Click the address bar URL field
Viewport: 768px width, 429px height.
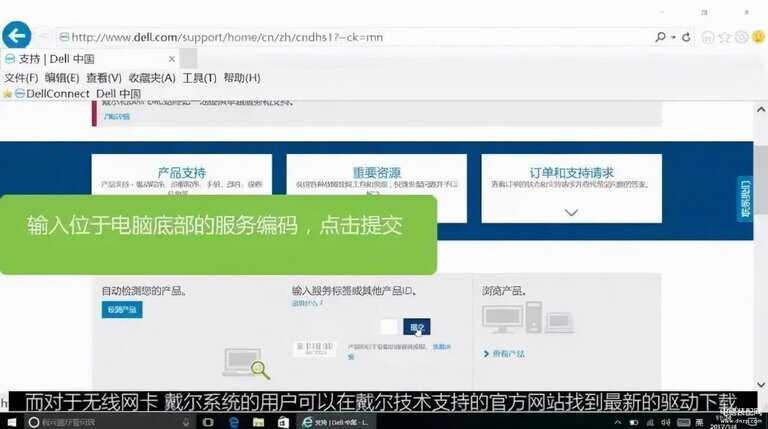[x=355, y=37]
